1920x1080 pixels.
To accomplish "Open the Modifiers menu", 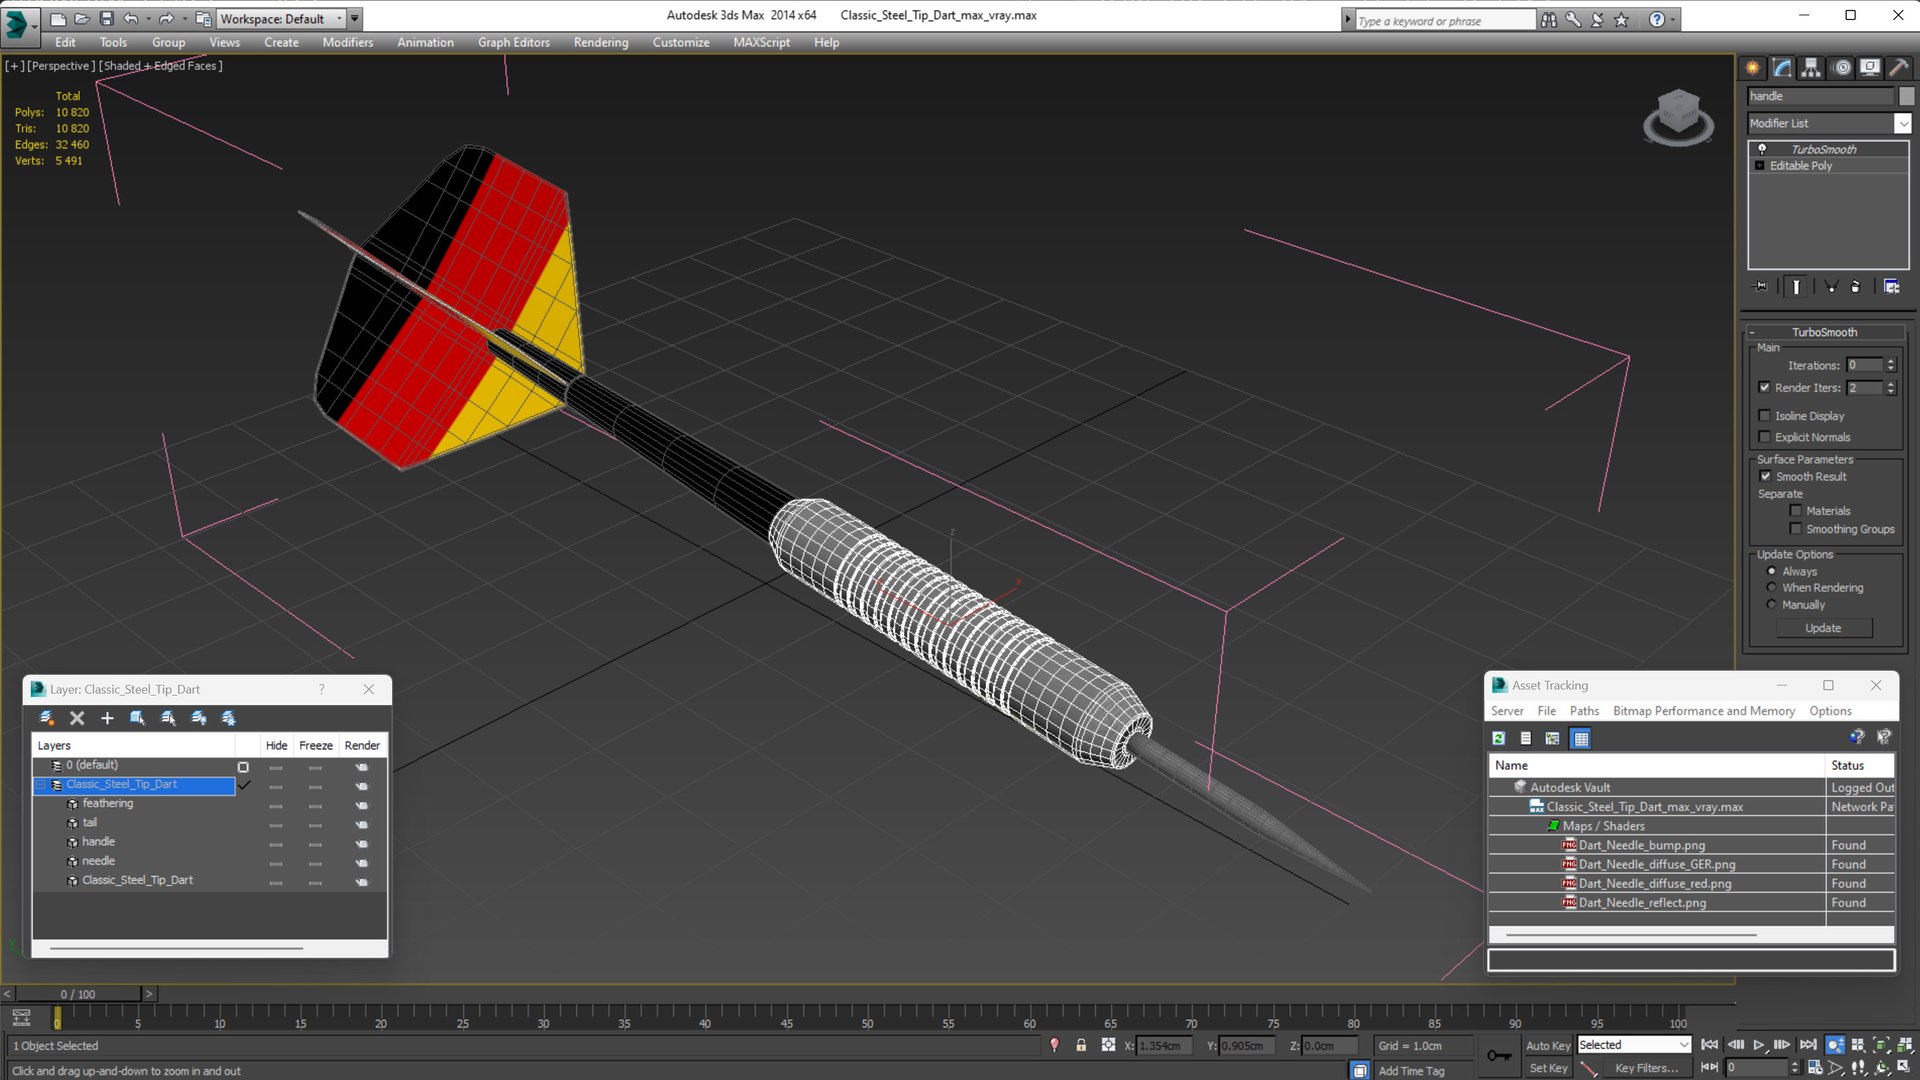I will [x=347, y=42].
